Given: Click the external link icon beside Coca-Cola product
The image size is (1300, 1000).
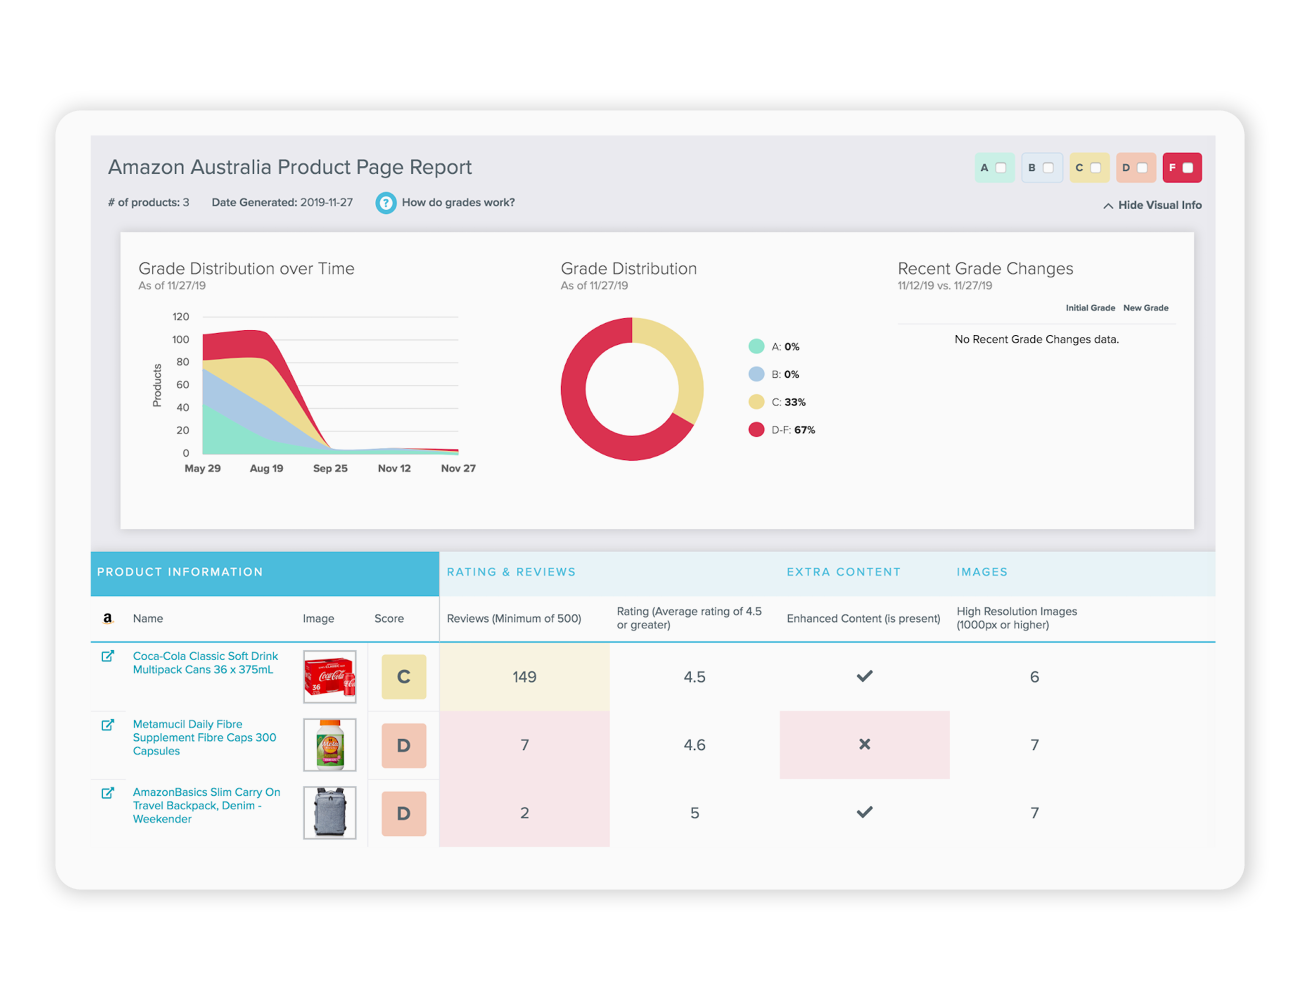Looking at the screenshot, I should (108, 656).
